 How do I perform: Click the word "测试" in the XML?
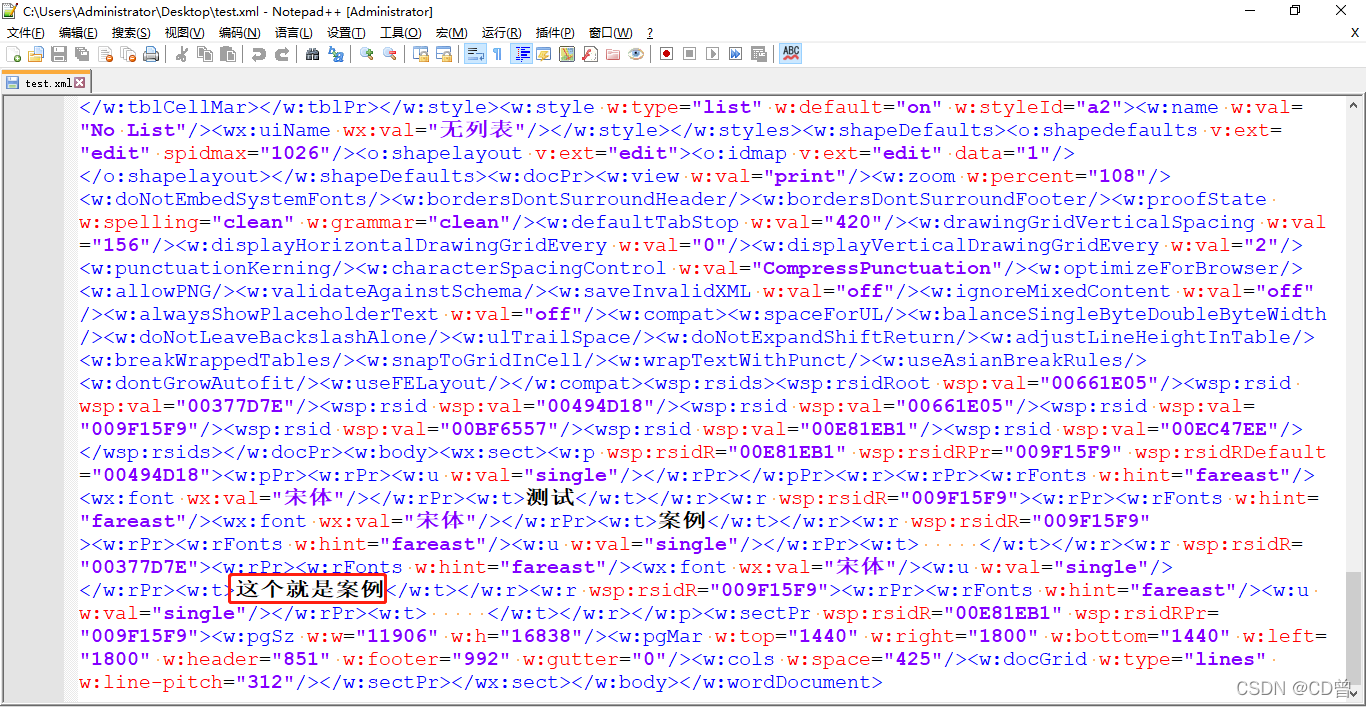click(550, 497)
